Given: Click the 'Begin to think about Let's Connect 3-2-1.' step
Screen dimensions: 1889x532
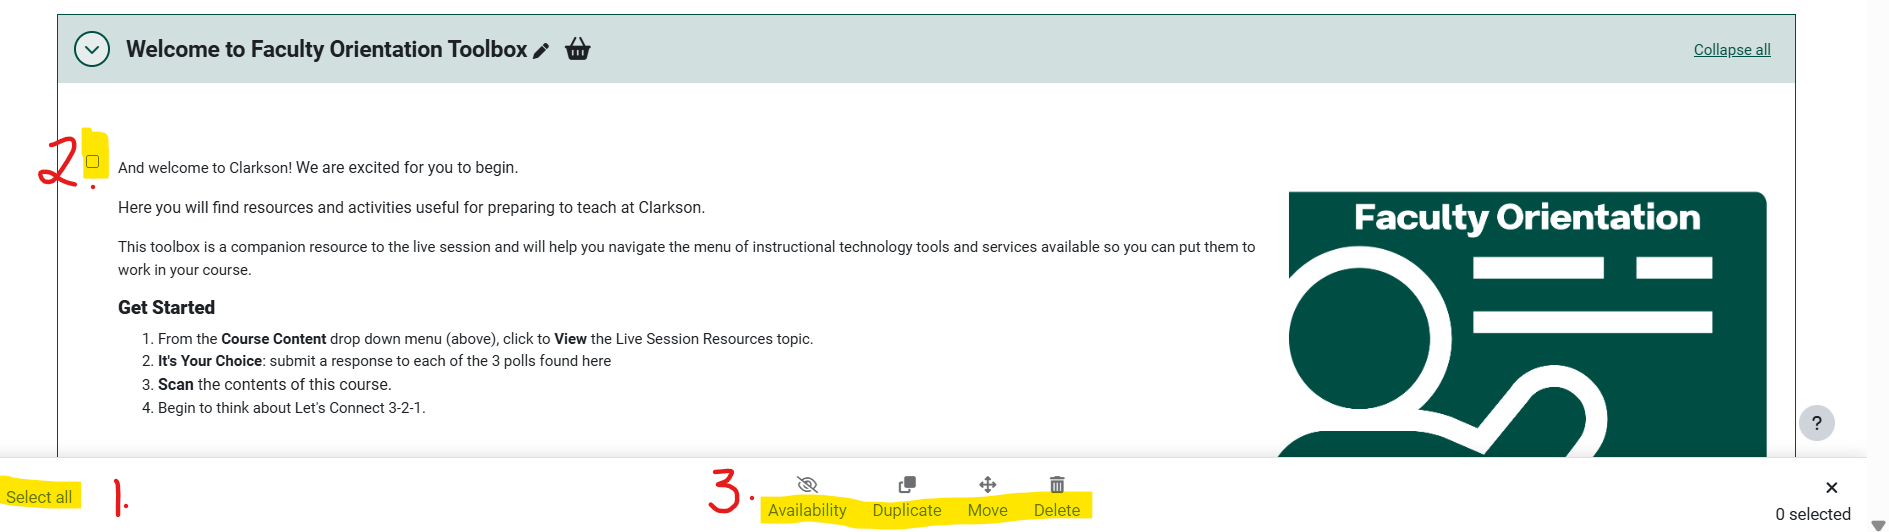Looking at the screenshot, I should coord(292,408).
